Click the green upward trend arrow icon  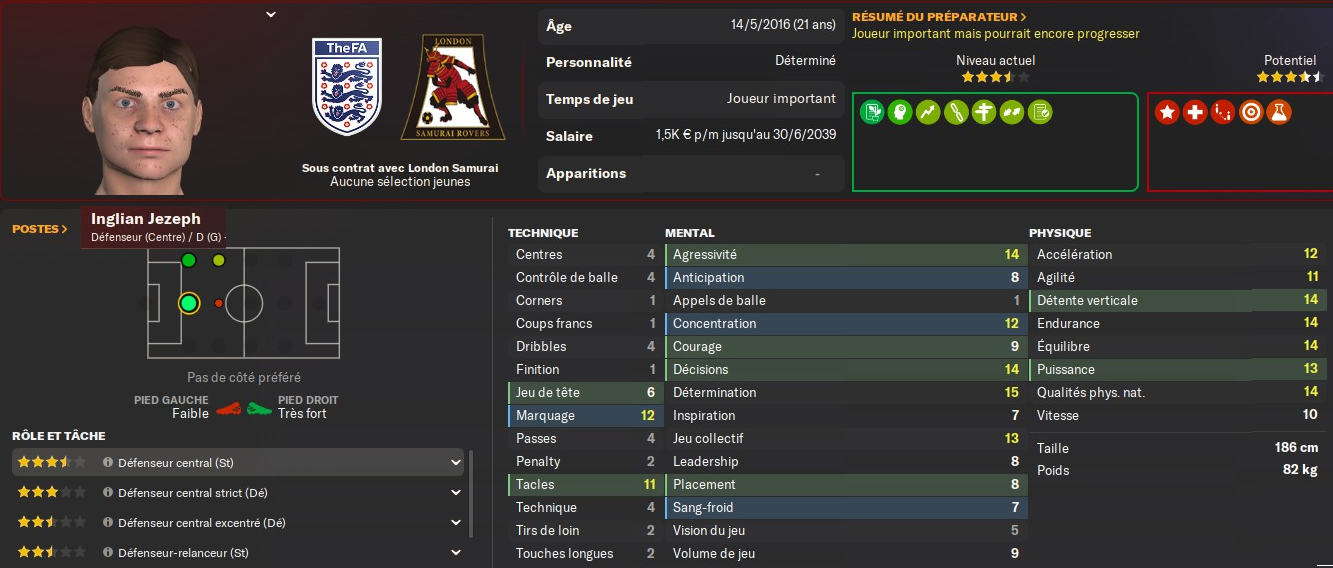(928, 112)
